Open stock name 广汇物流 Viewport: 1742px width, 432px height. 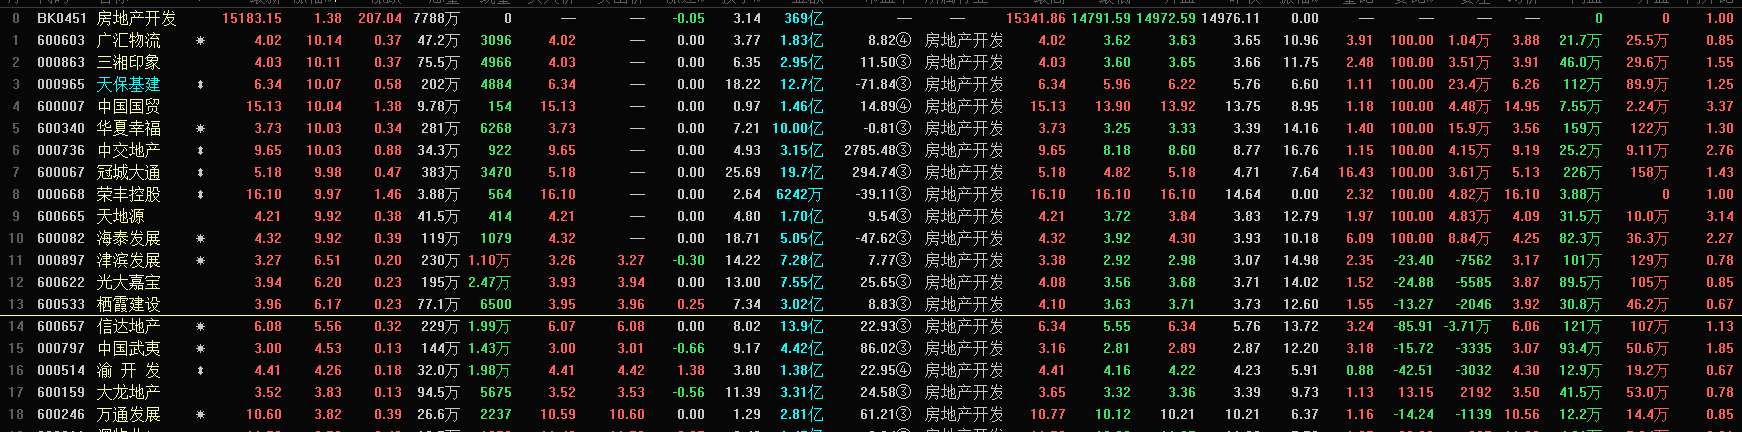128,41
